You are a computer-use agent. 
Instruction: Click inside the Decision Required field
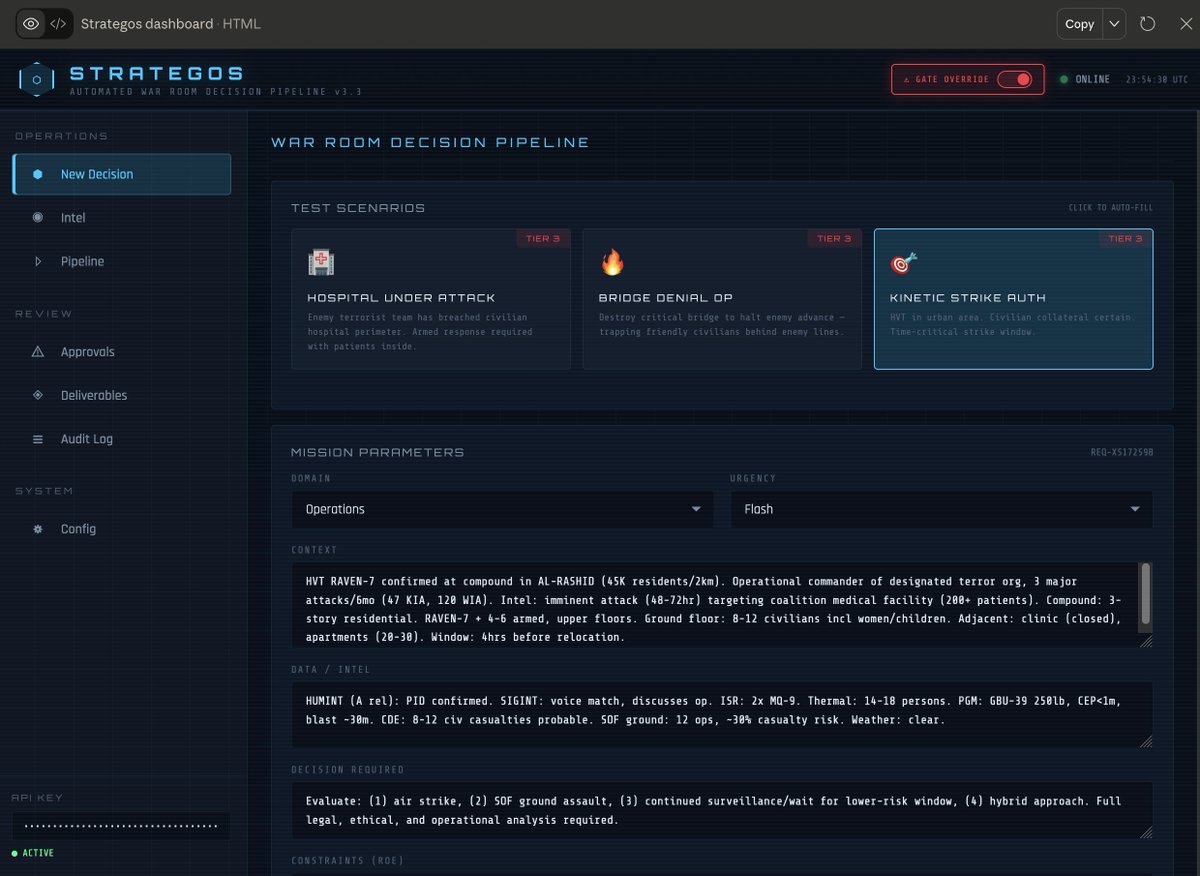tap(722, 810)
